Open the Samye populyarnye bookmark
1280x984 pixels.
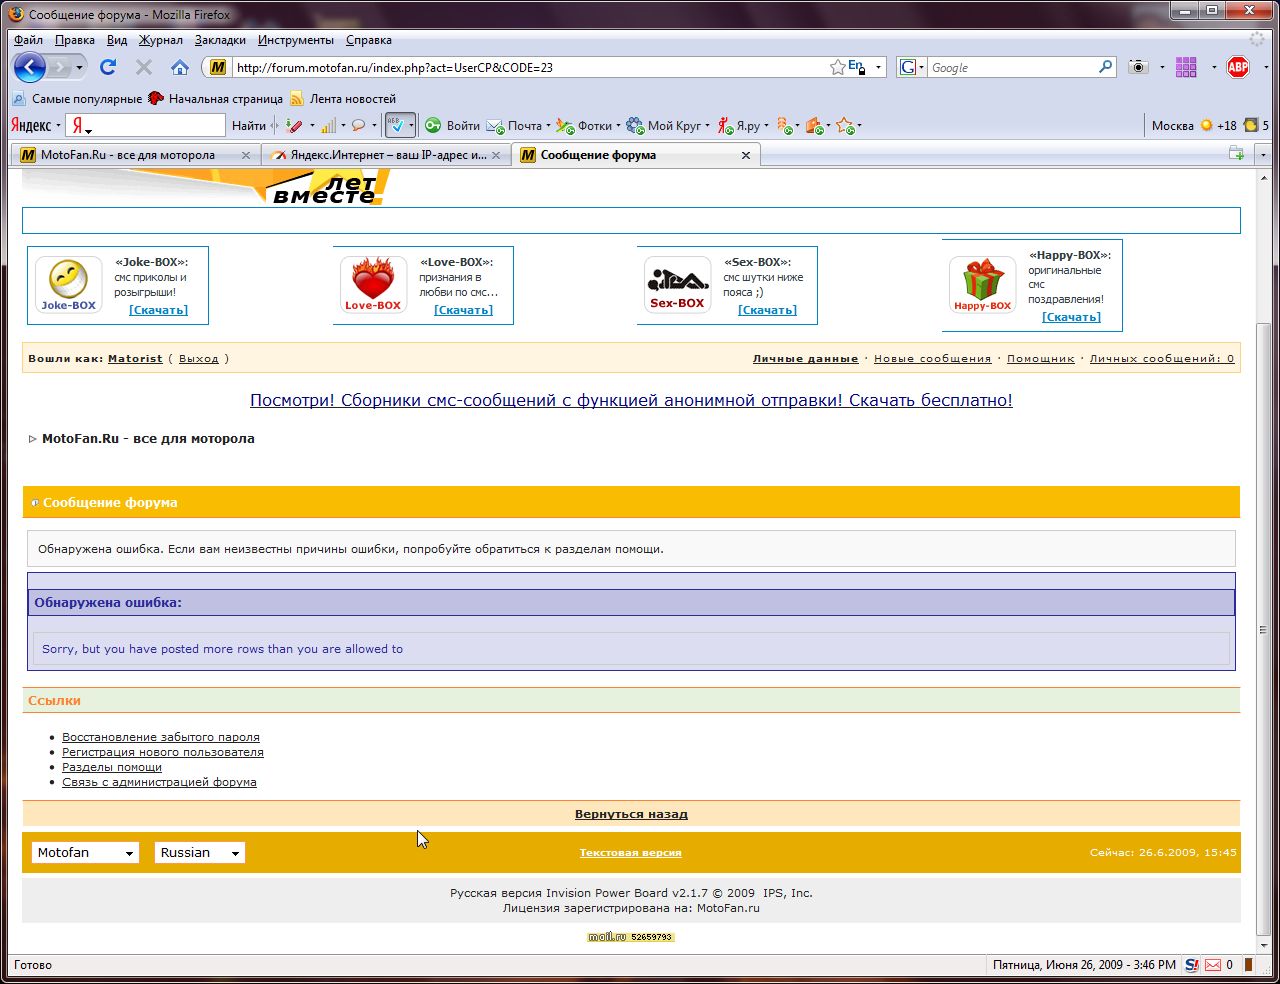(77, 99)
